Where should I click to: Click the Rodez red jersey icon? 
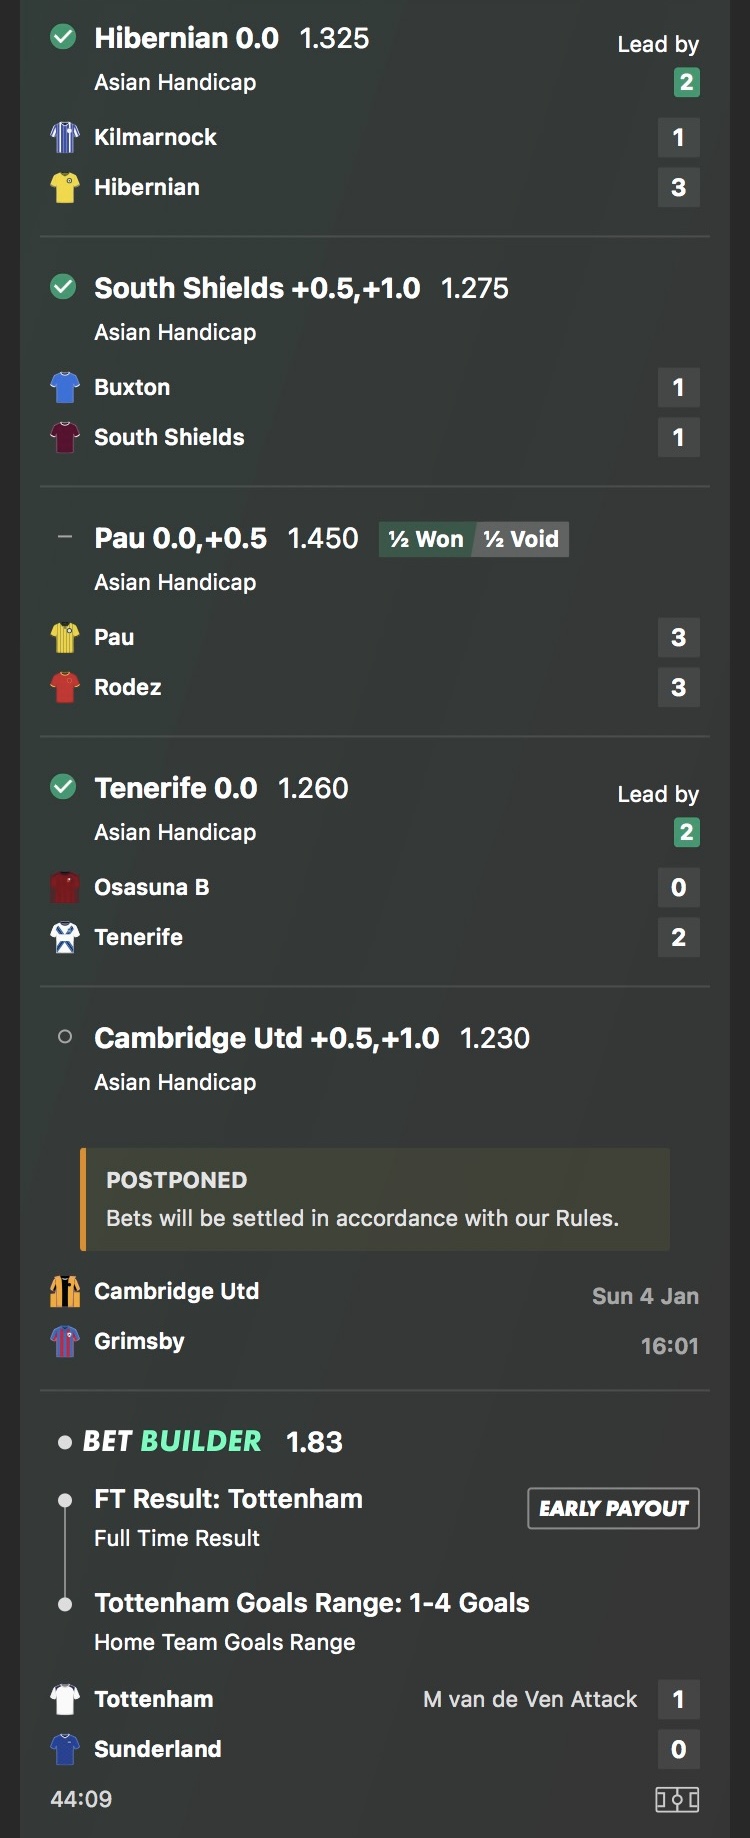(x=65, y=687)
